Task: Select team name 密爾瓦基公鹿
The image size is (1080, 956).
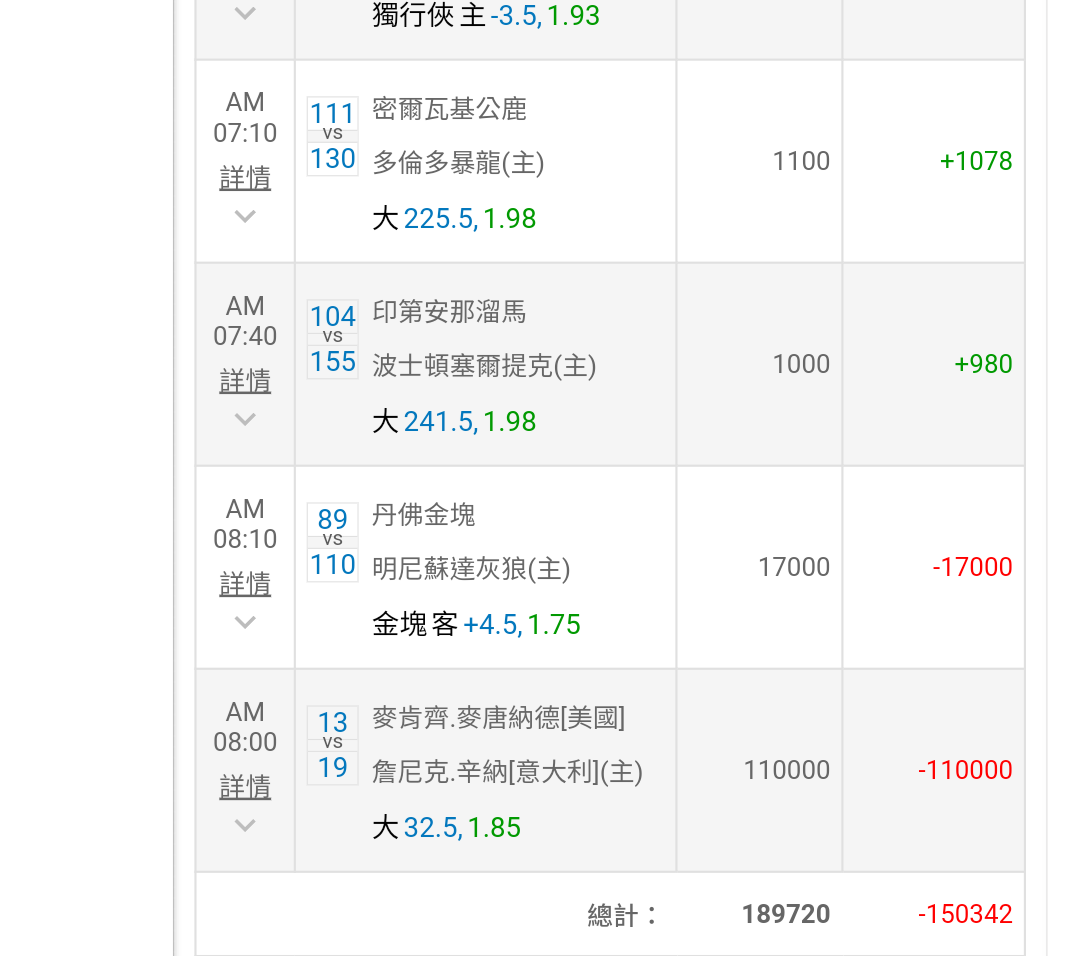Action: [450, 109]
